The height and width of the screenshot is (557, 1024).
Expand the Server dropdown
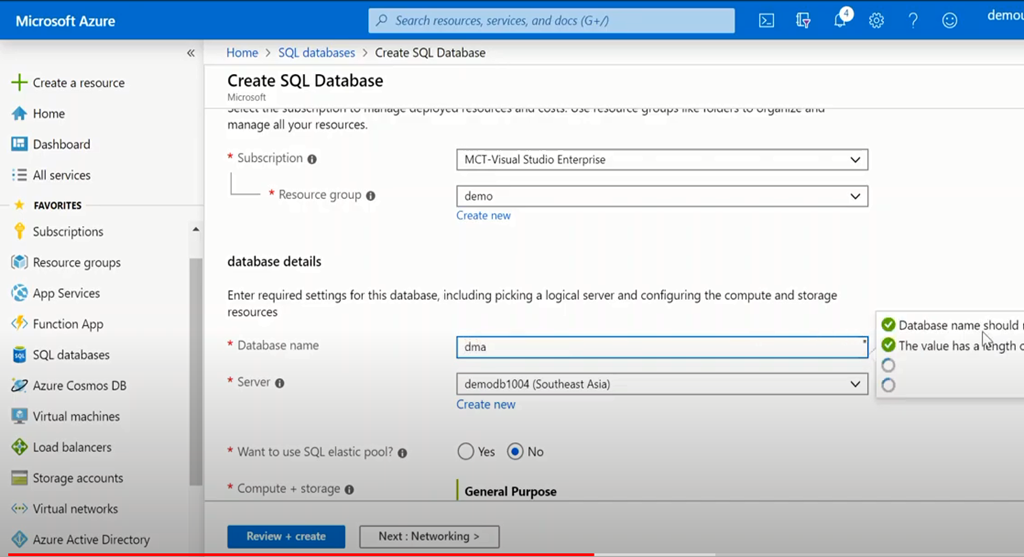(x=661, y=384)
